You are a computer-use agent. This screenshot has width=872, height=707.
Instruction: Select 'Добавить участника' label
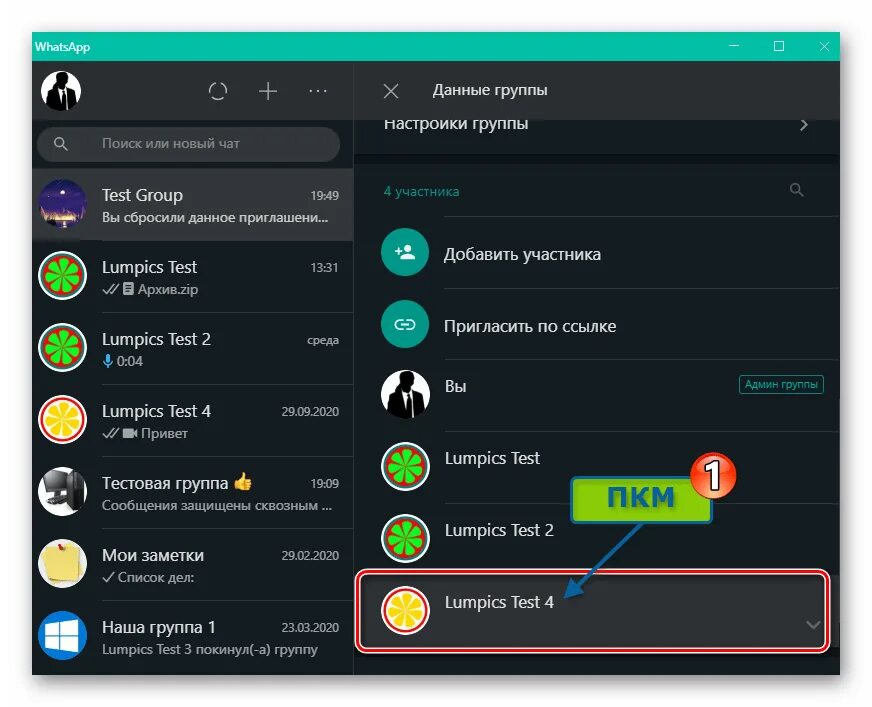522,254
